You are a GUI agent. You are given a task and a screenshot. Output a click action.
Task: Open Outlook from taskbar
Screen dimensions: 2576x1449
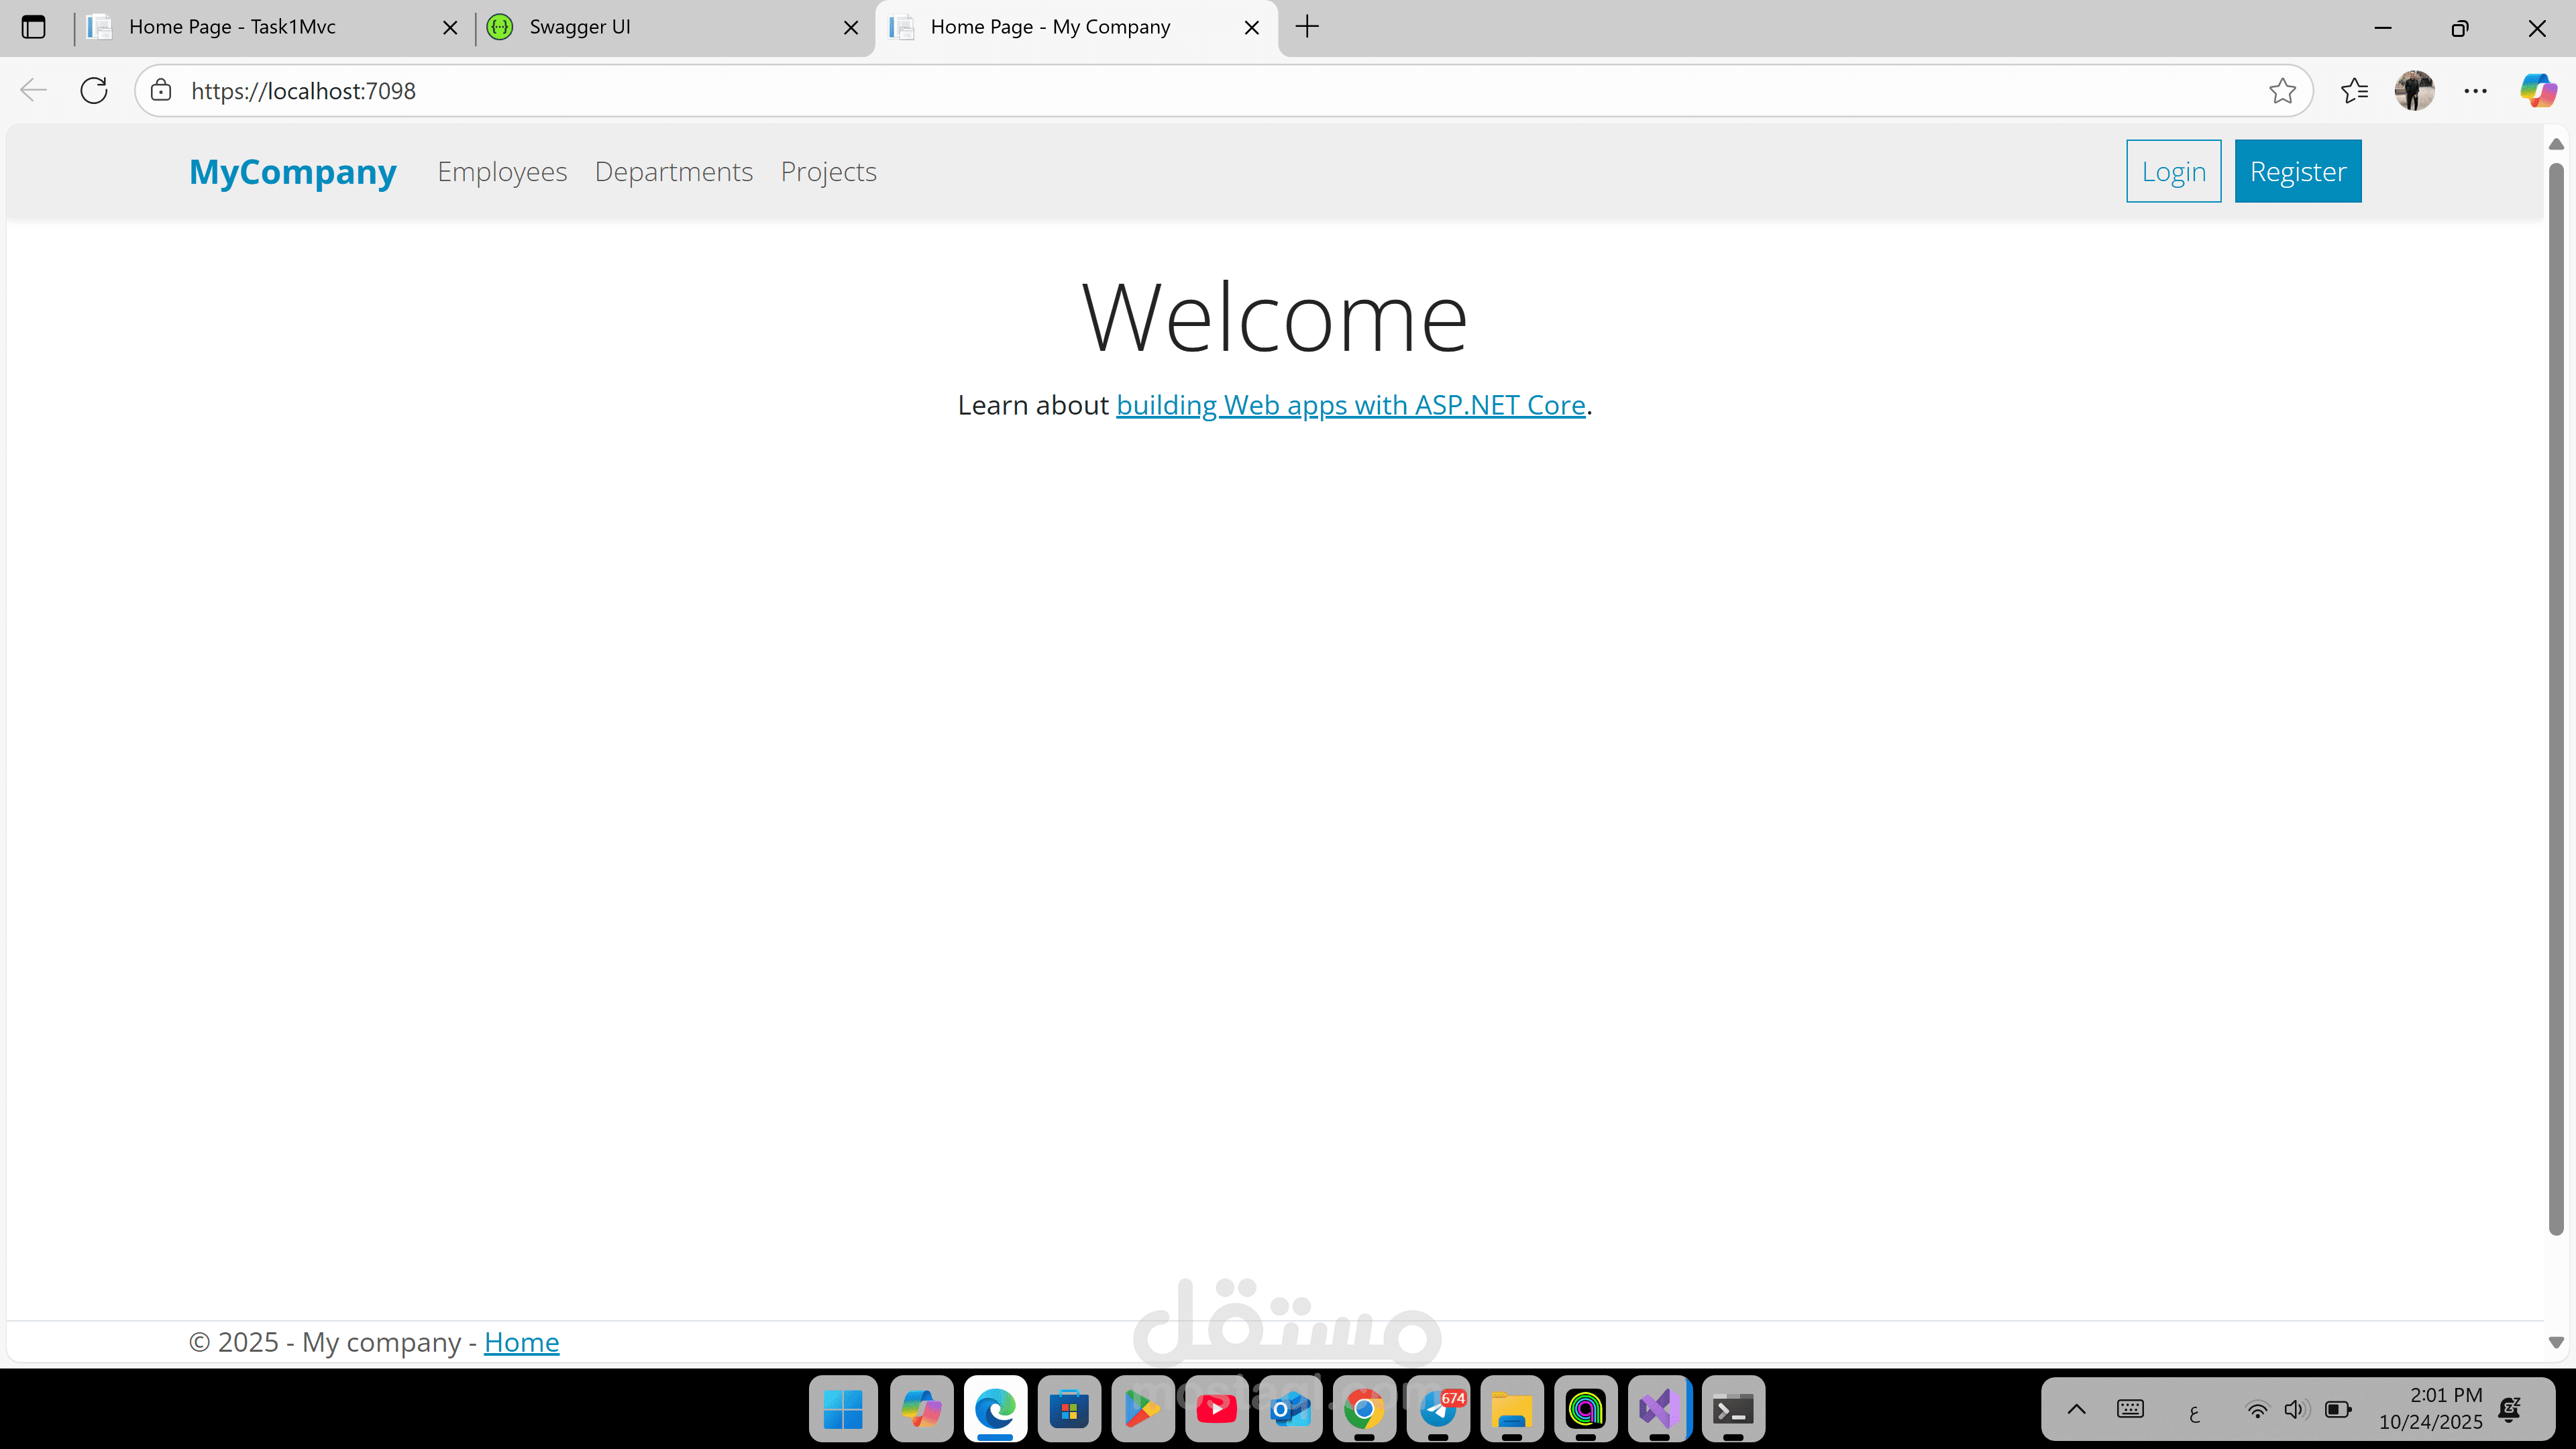click(1290, 1409)
